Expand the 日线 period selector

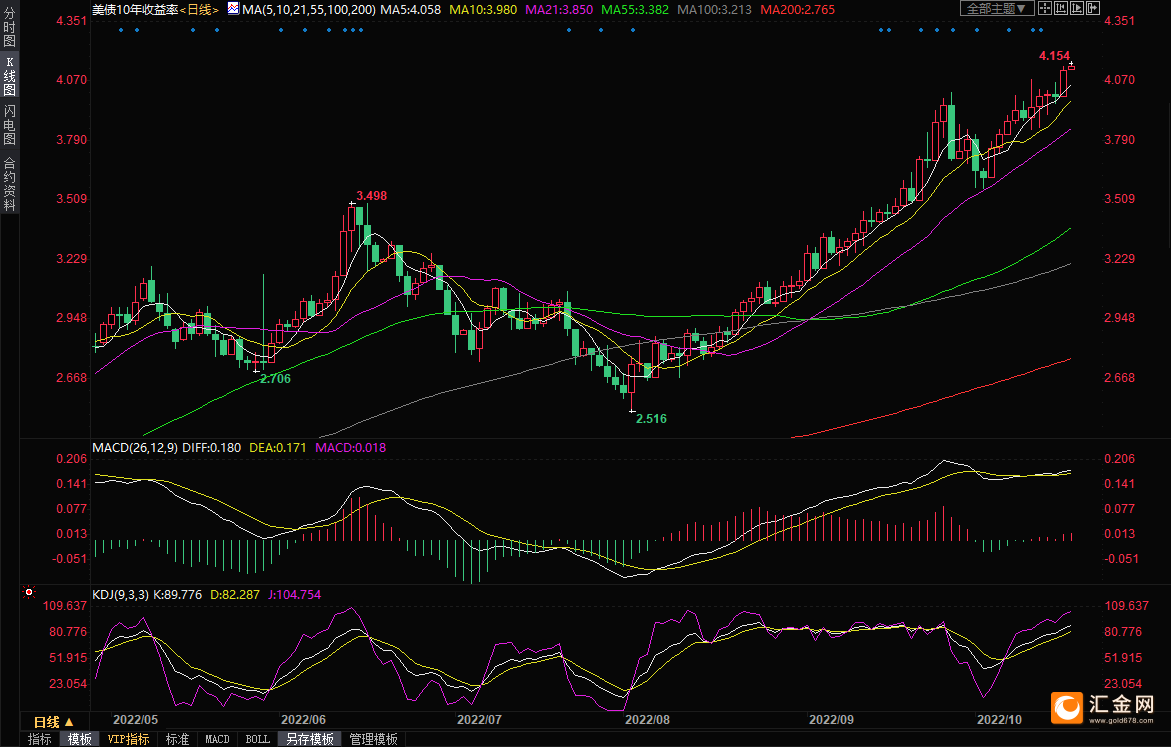[x=54, y=722]
